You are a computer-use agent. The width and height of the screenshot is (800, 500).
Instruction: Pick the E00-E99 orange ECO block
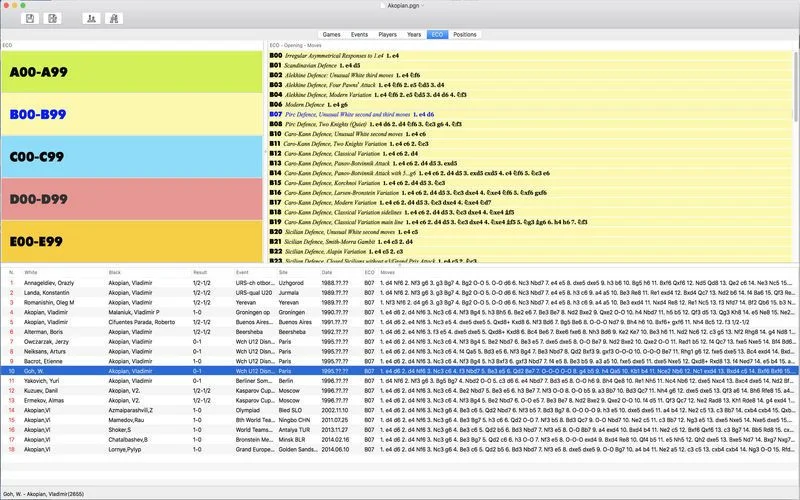[x=132, y=241]
